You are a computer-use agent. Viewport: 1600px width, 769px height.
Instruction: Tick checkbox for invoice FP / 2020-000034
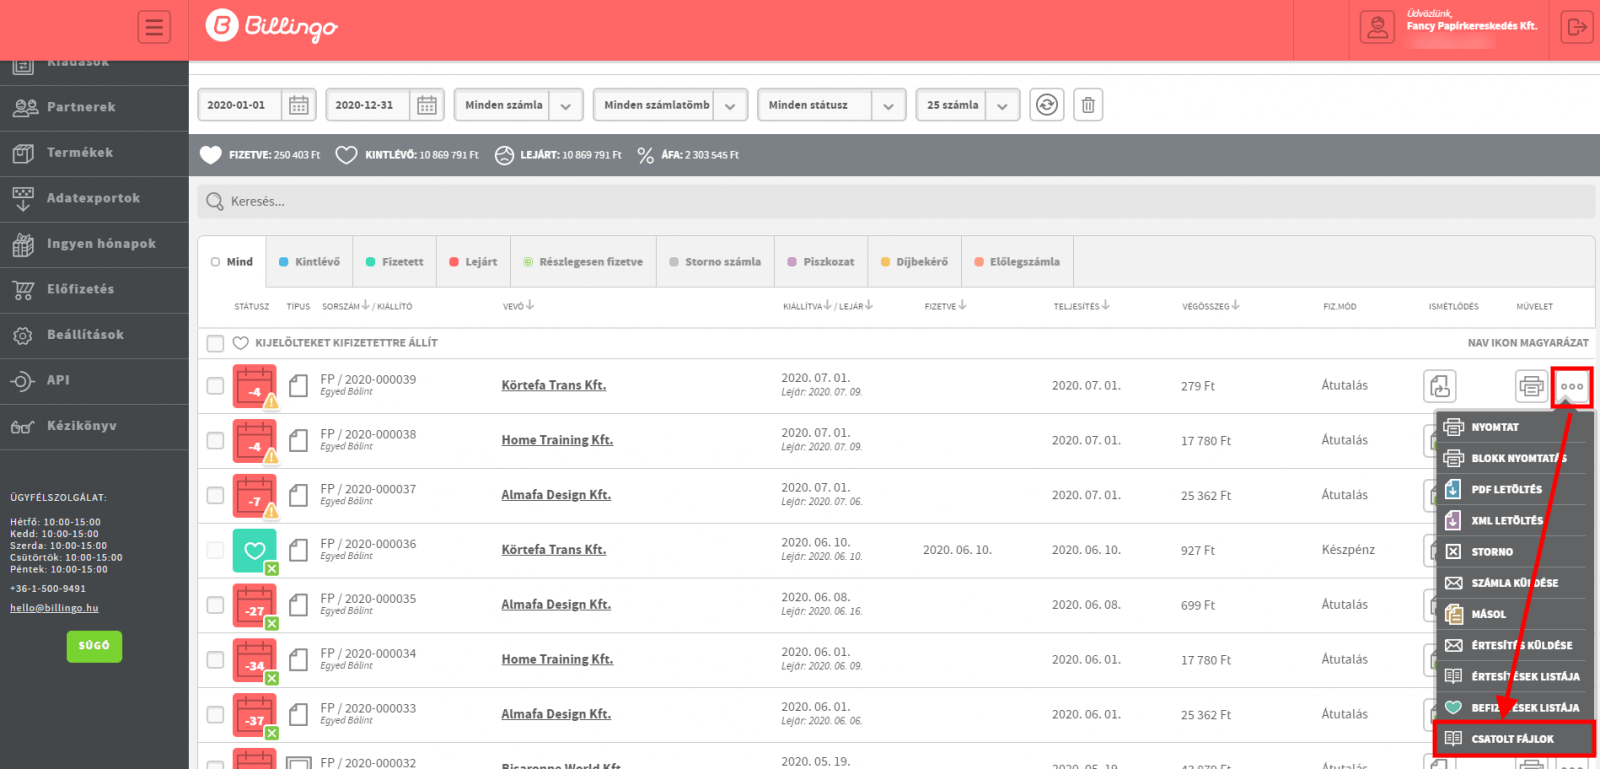215,660
